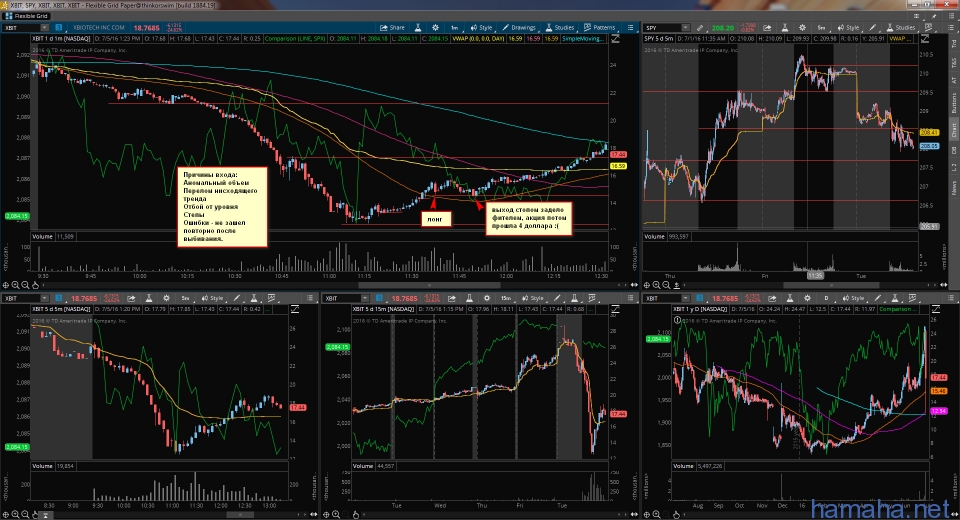Open News sidebar tab on right edge
Viewport: 960px width, 520px height.
click(954, 187)
